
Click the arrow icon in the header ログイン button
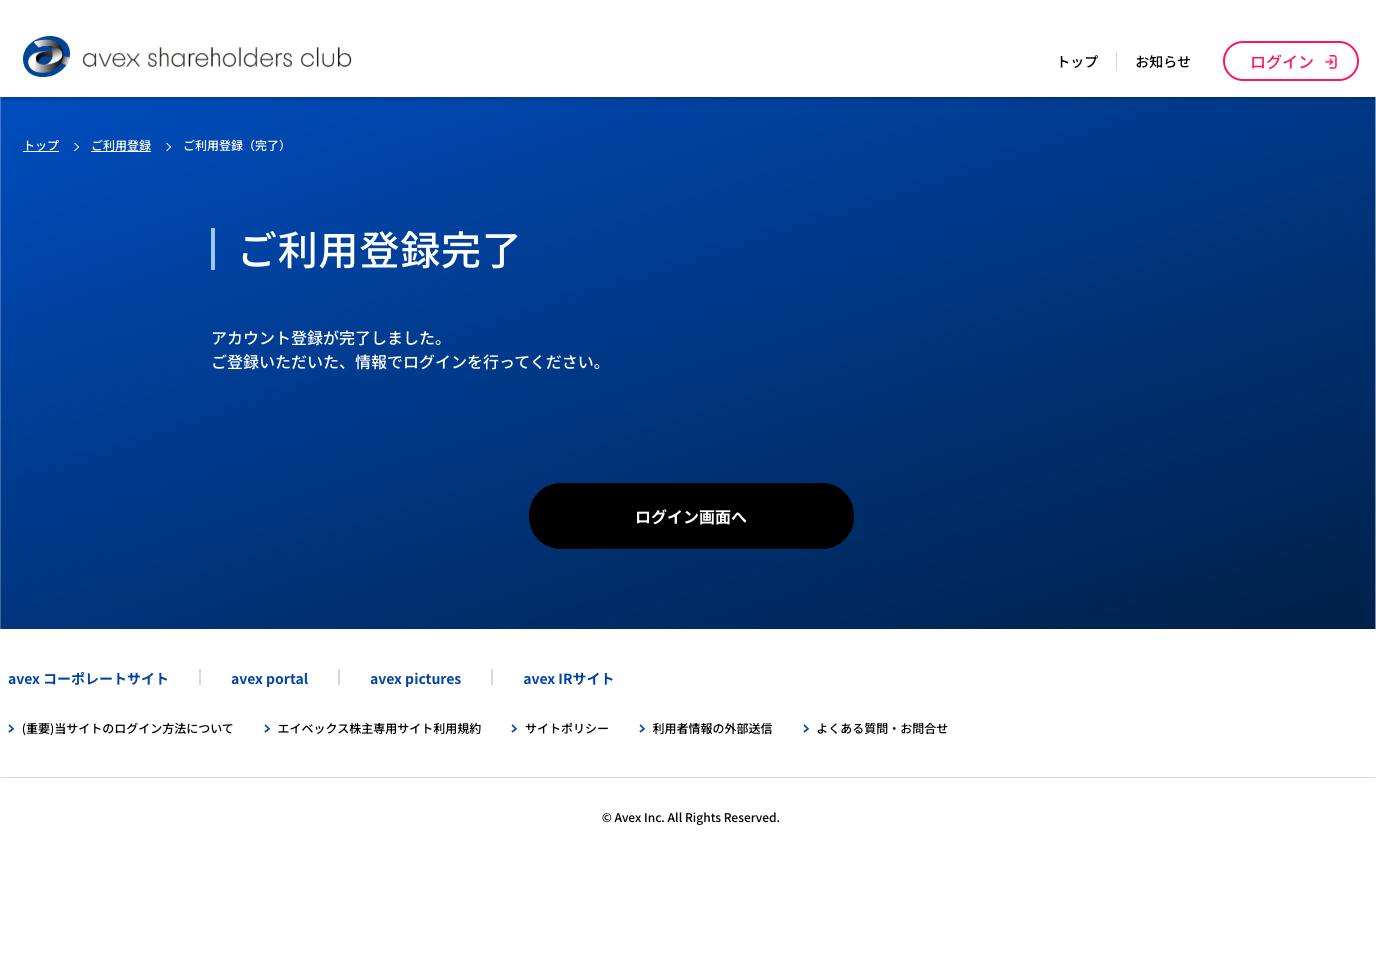pyautogui.click(x=1331, y=62)
